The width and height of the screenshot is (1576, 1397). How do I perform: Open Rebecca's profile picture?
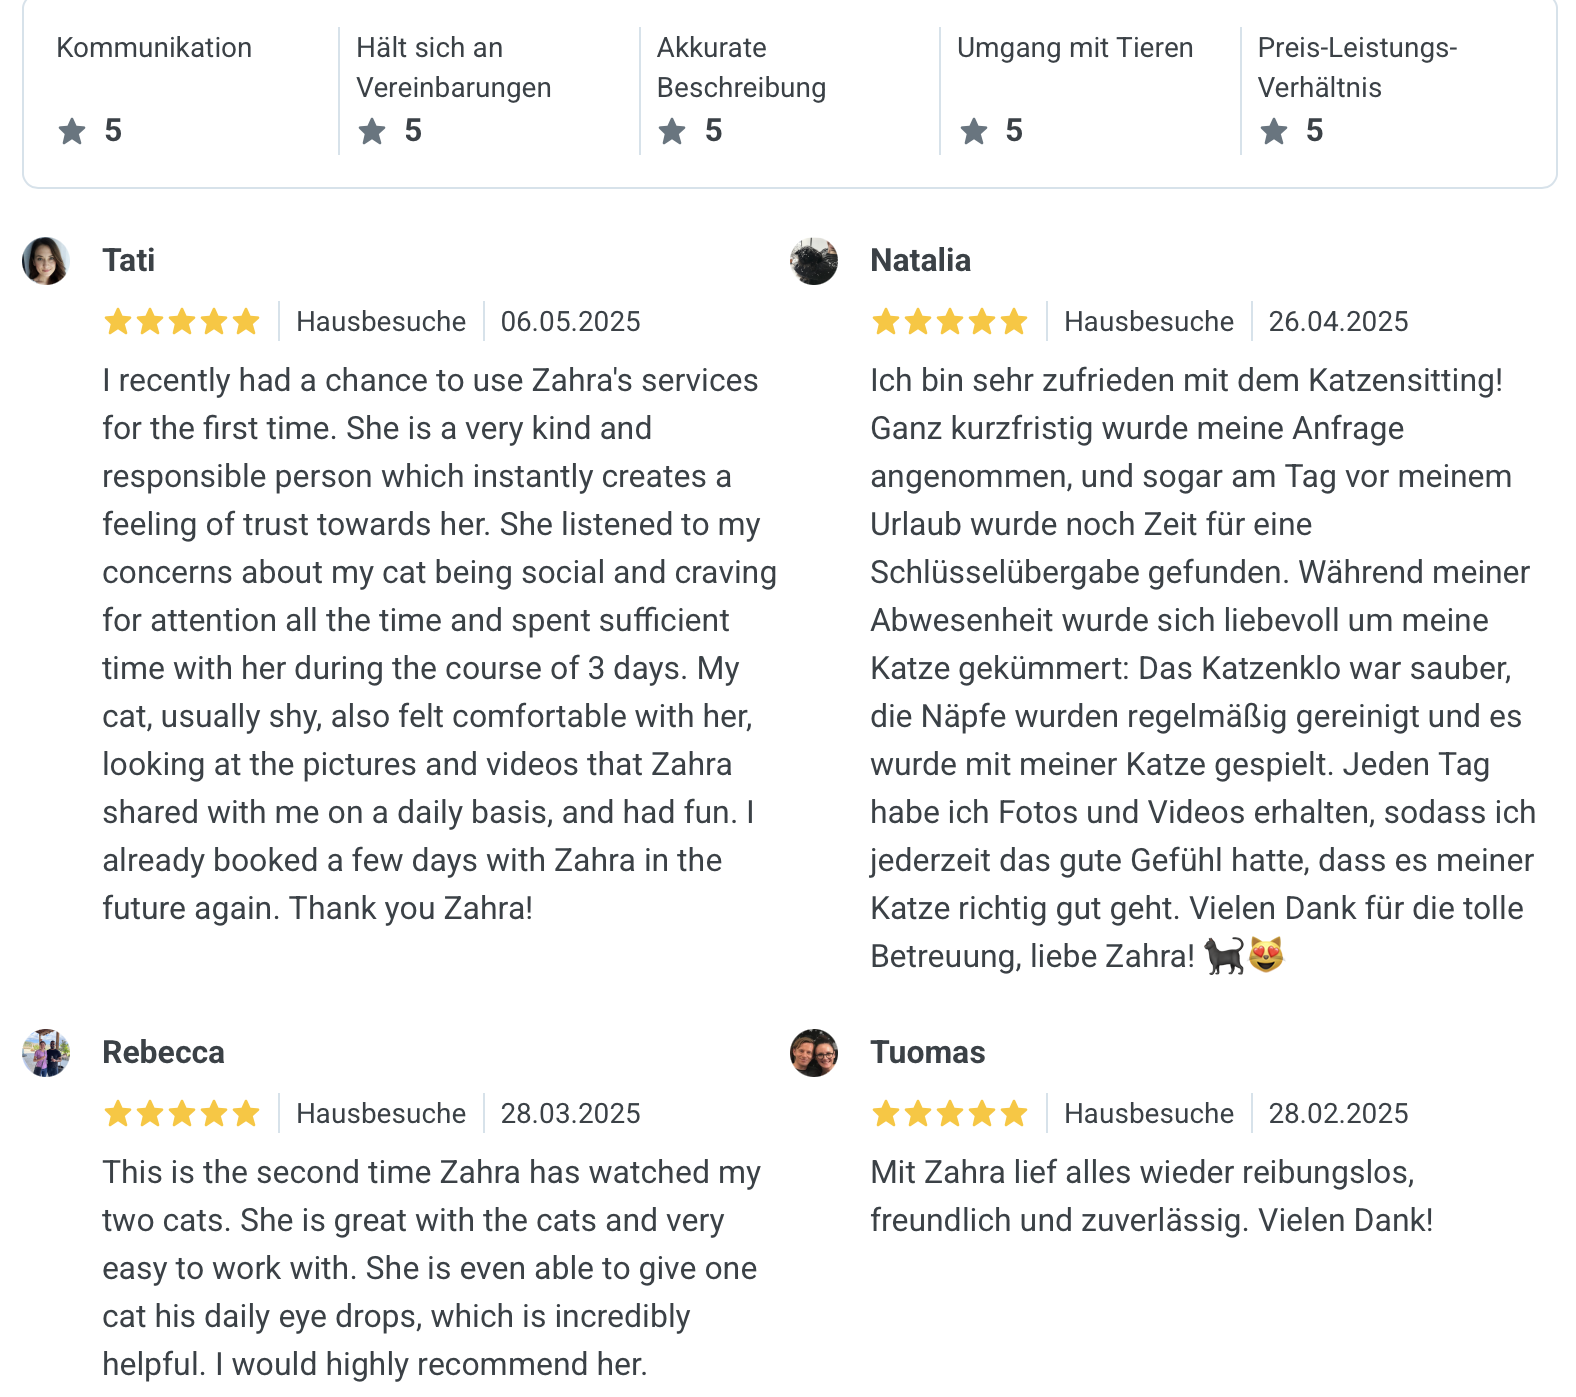click(46, 1053)
